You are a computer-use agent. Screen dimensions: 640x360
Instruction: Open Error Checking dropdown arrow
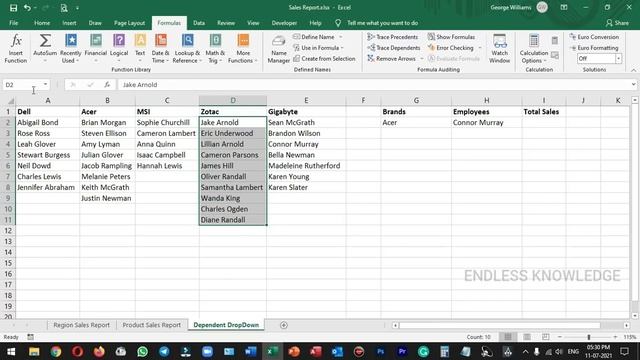480,48
